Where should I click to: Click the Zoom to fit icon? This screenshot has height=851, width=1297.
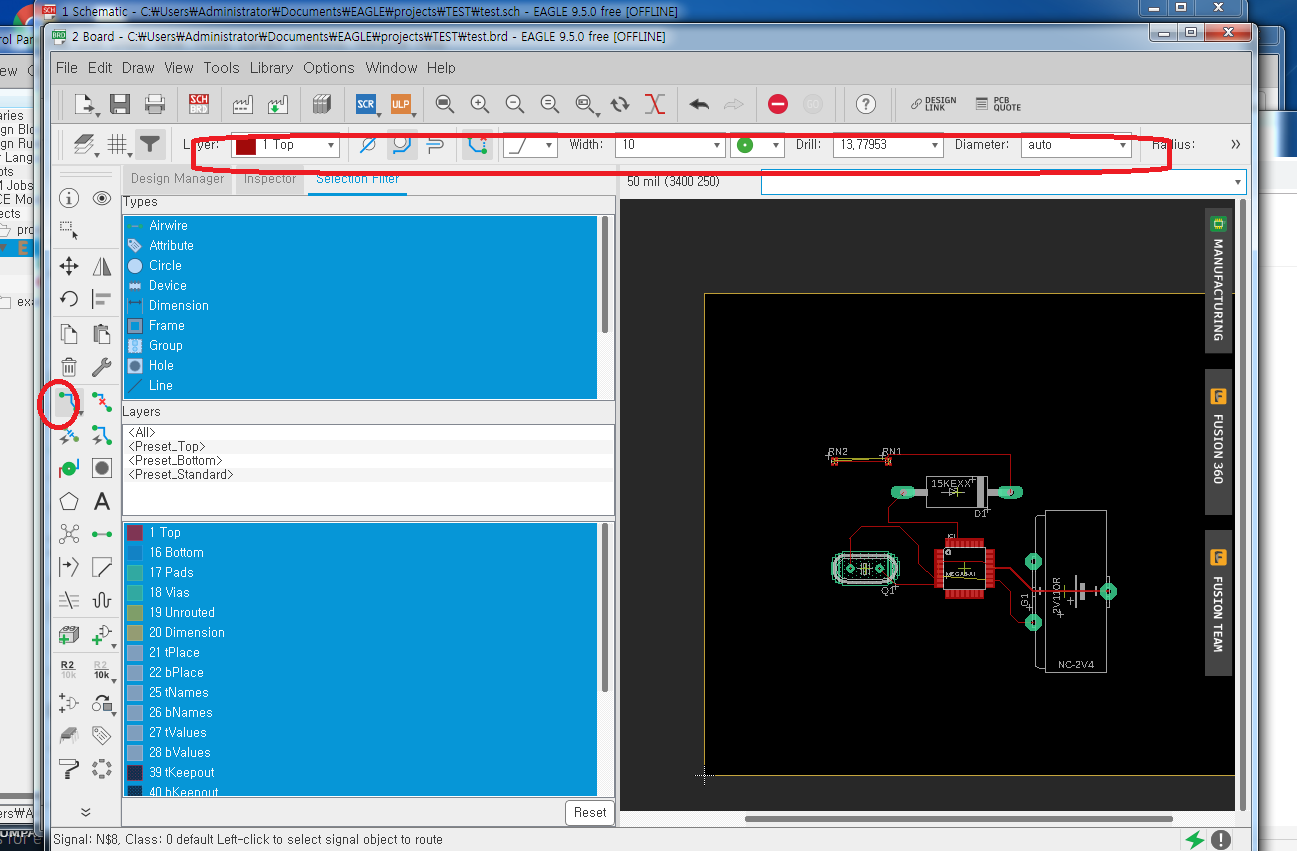tap(445, 104)
